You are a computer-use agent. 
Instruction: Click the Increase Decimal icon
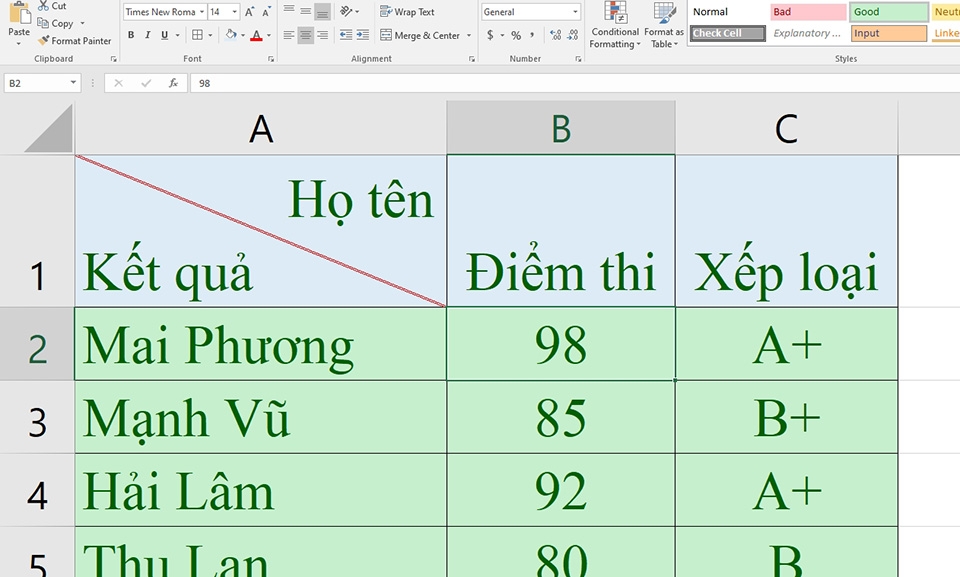click(555, 35)
